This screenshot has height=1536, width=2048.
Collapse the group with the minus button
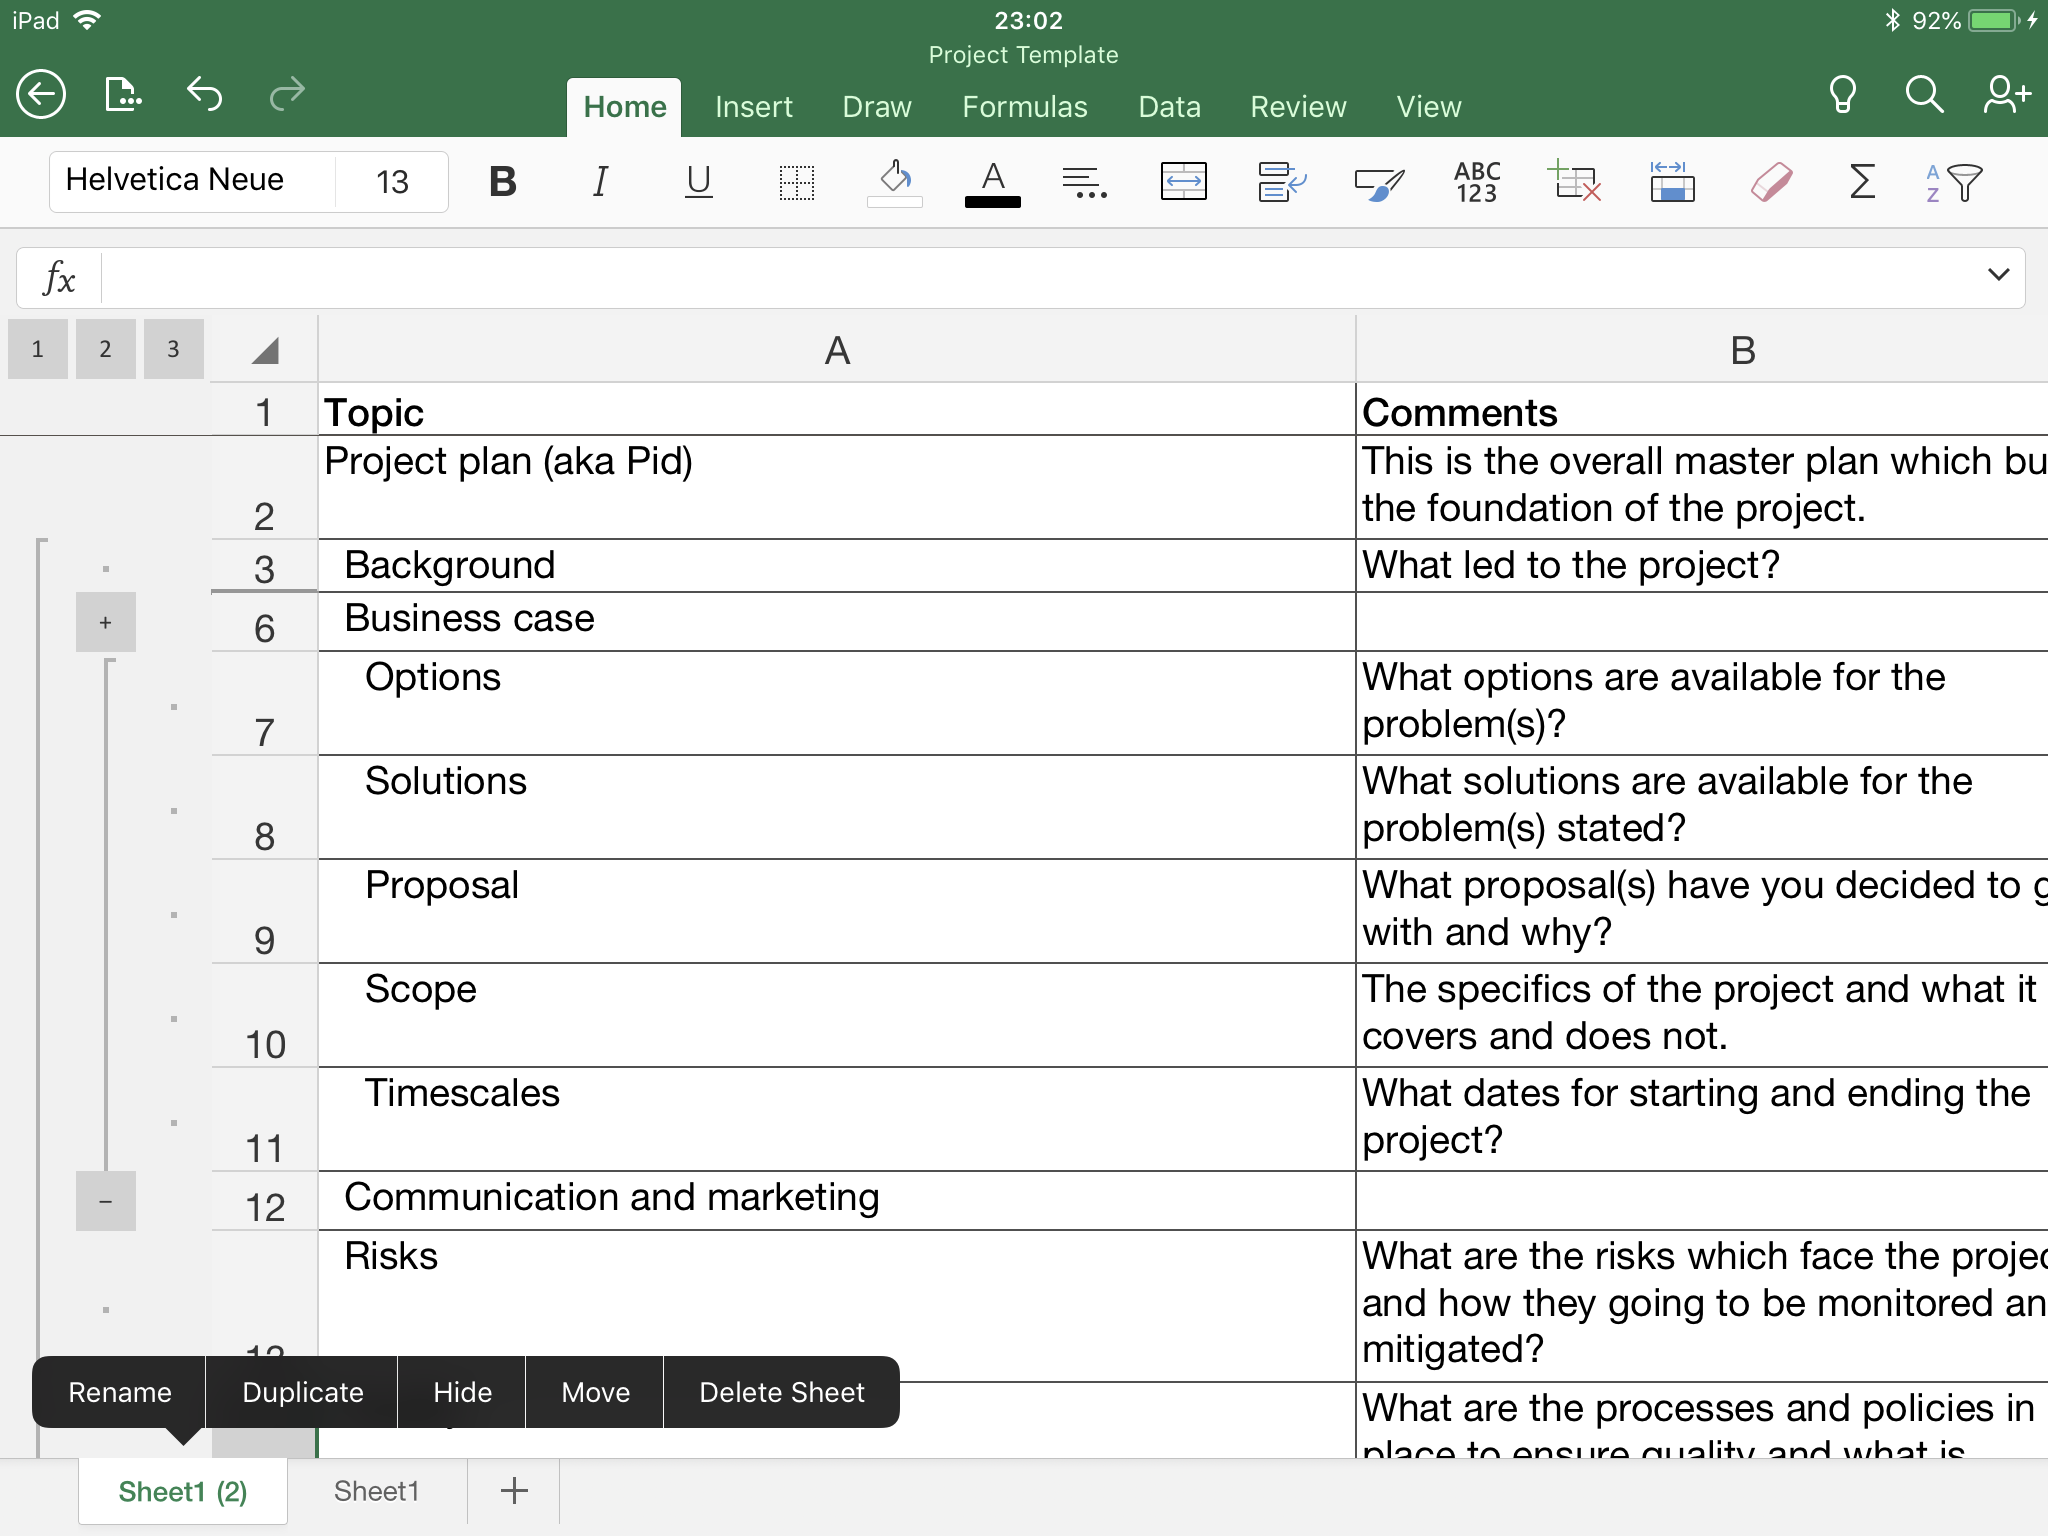click(x=106, y=1201)
